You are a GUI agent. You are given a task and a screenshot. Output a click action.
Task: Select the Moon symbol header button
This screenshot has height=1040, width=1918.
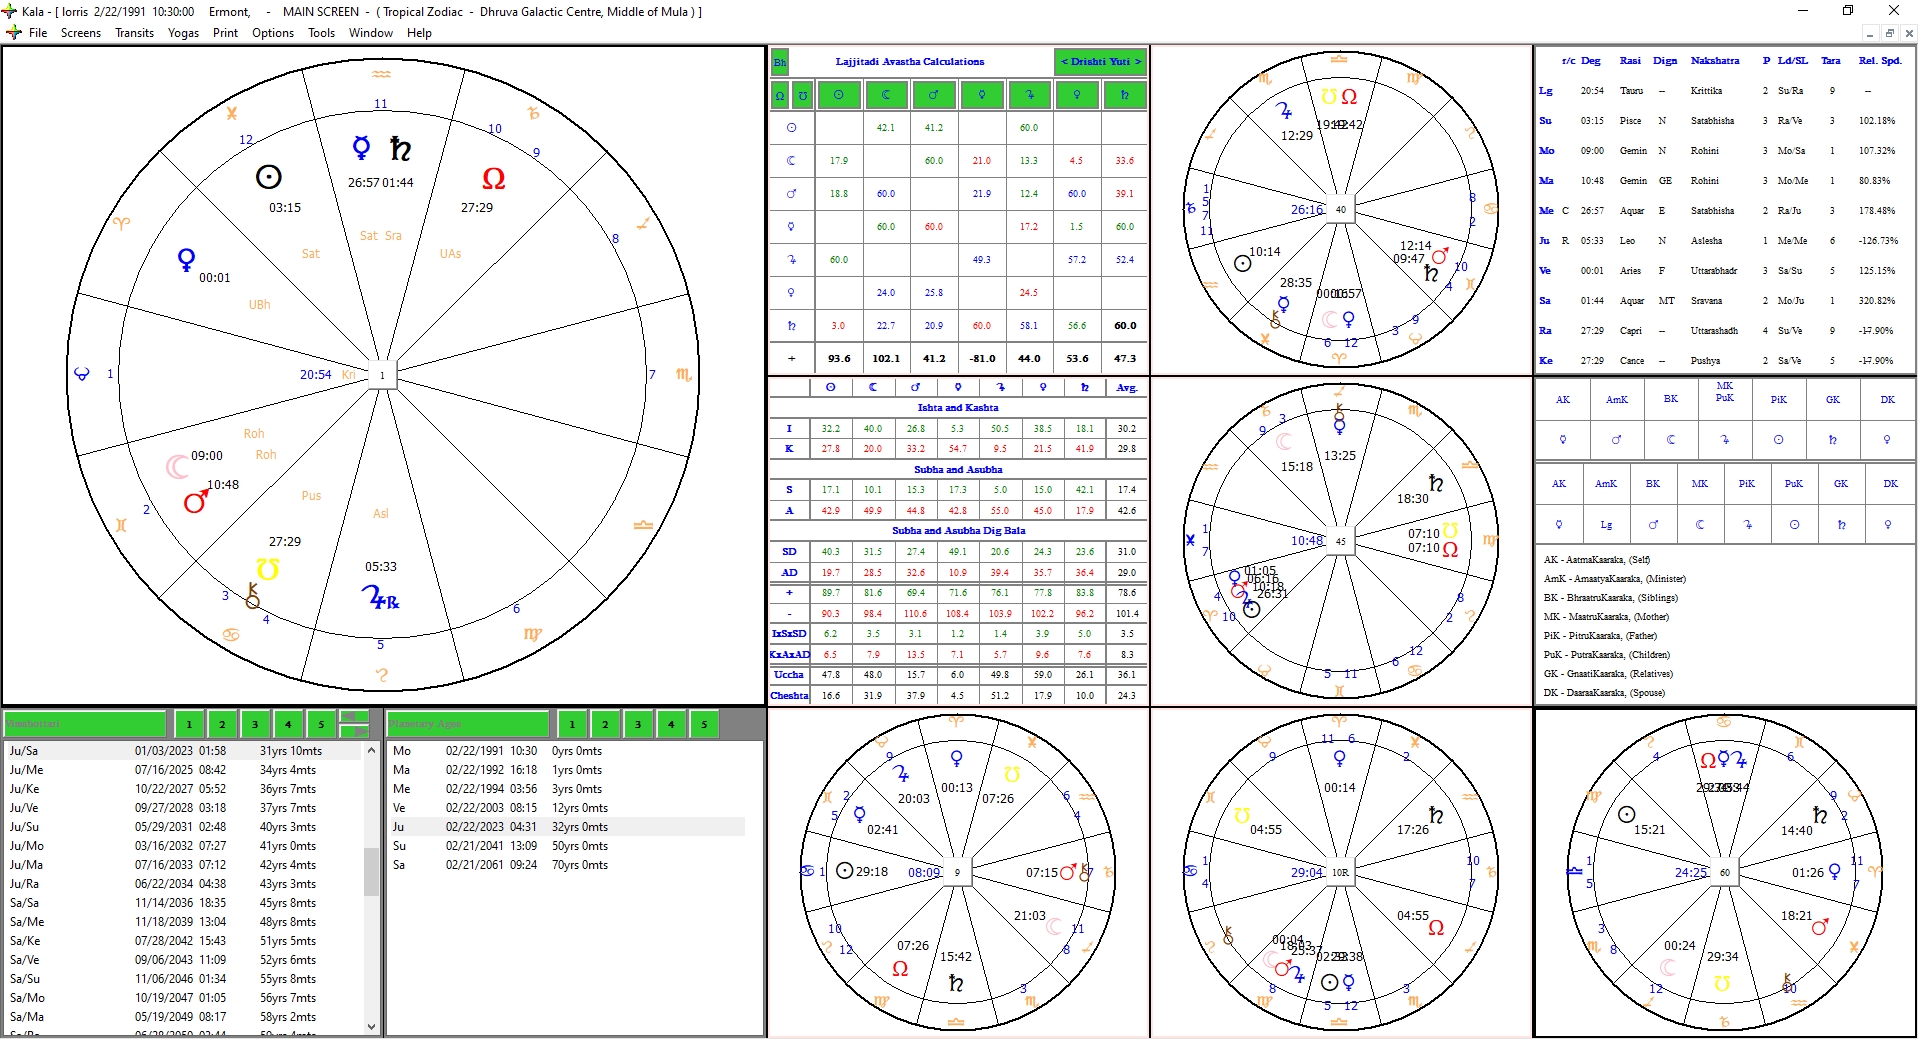point(886,95)
